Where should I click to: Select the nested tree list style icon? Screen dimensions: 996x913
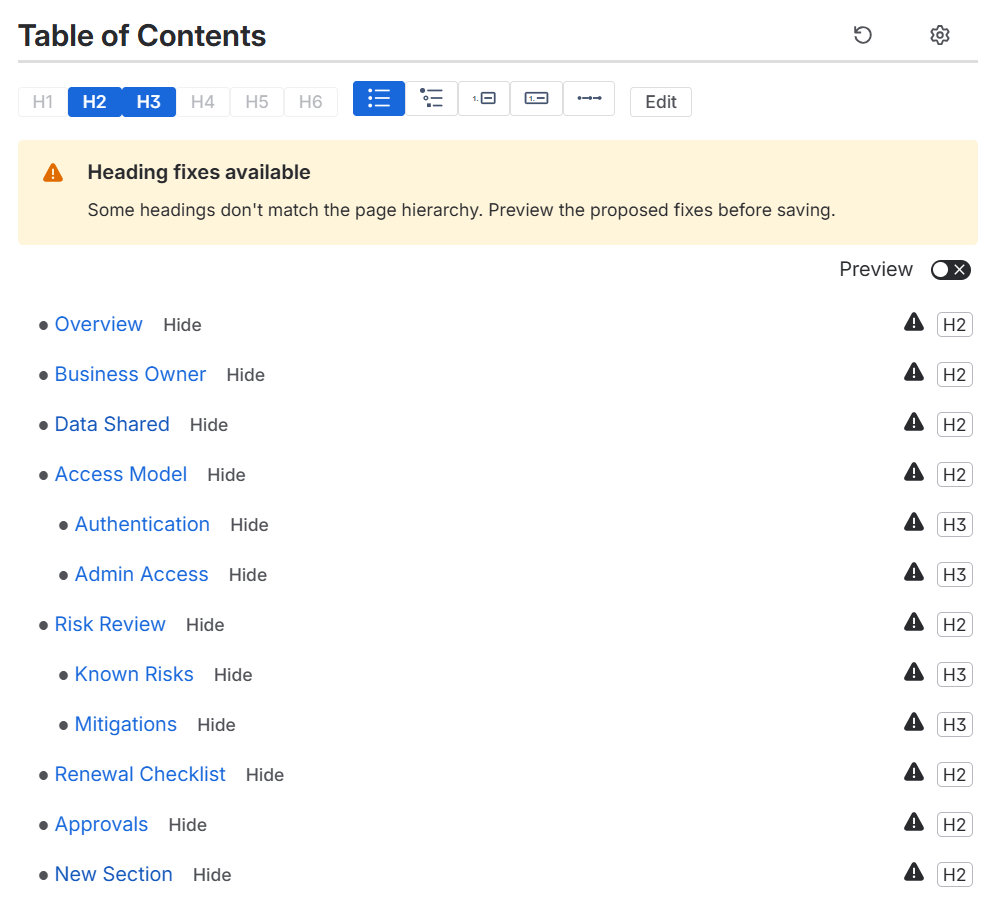(x=431, y=98)
